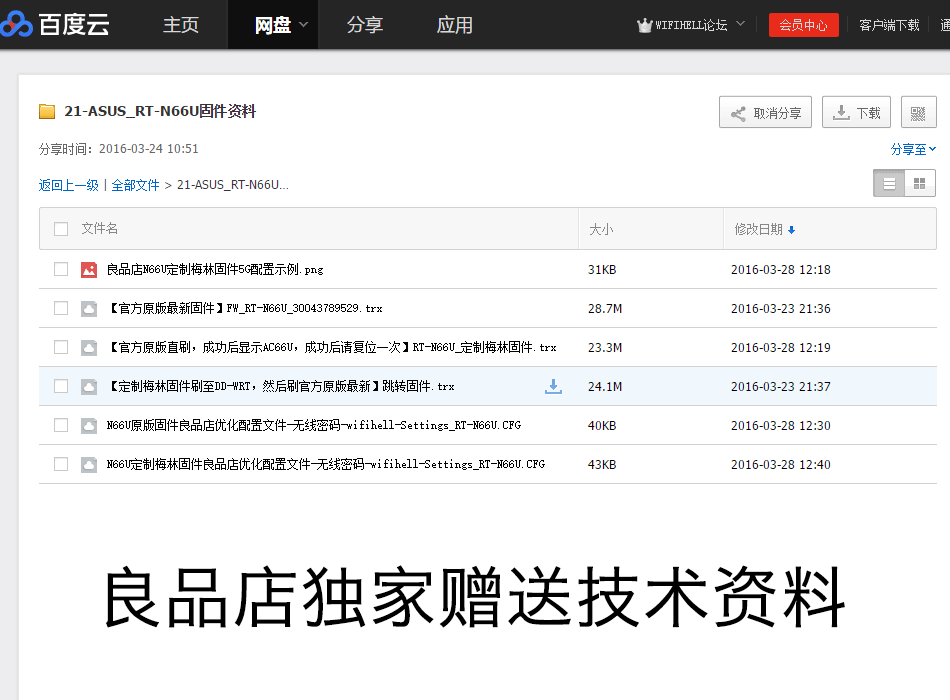
Task: Click the crown icon beside WIFIHELL论坛
Action: pyautogui.click(x=645, y=25)
